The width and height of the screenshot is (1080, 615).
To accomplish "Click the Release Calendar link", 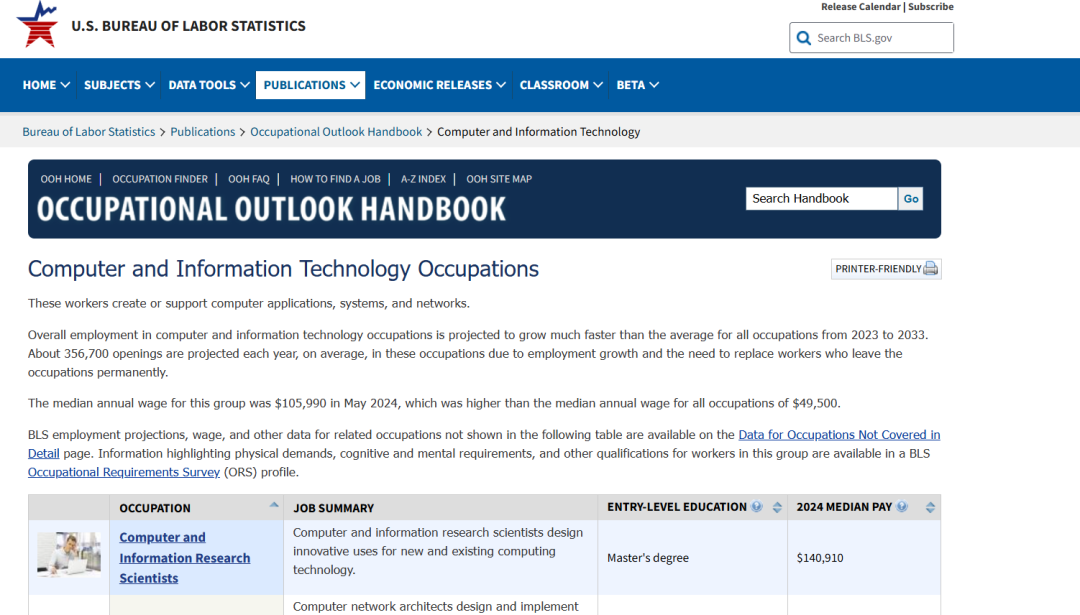I will 860,6.
